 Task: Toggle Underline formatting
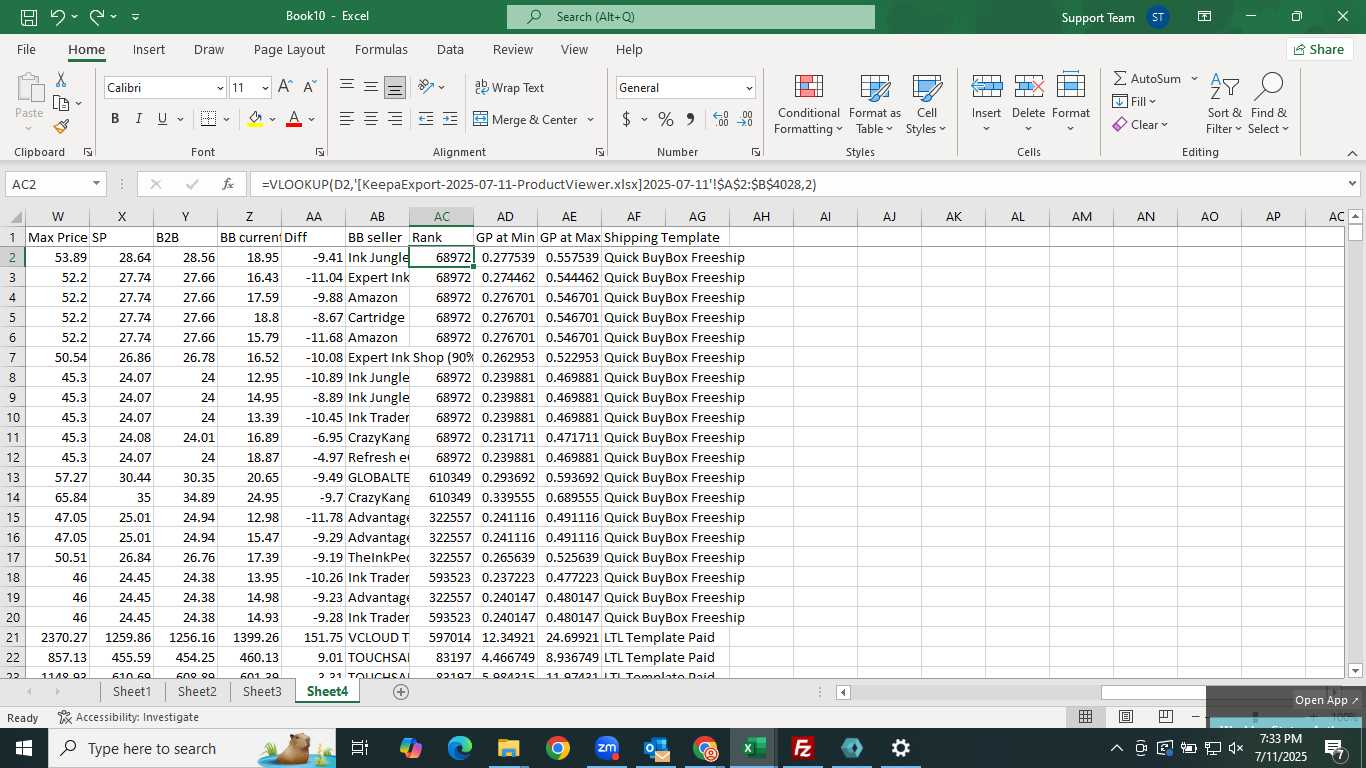(162, 119)
